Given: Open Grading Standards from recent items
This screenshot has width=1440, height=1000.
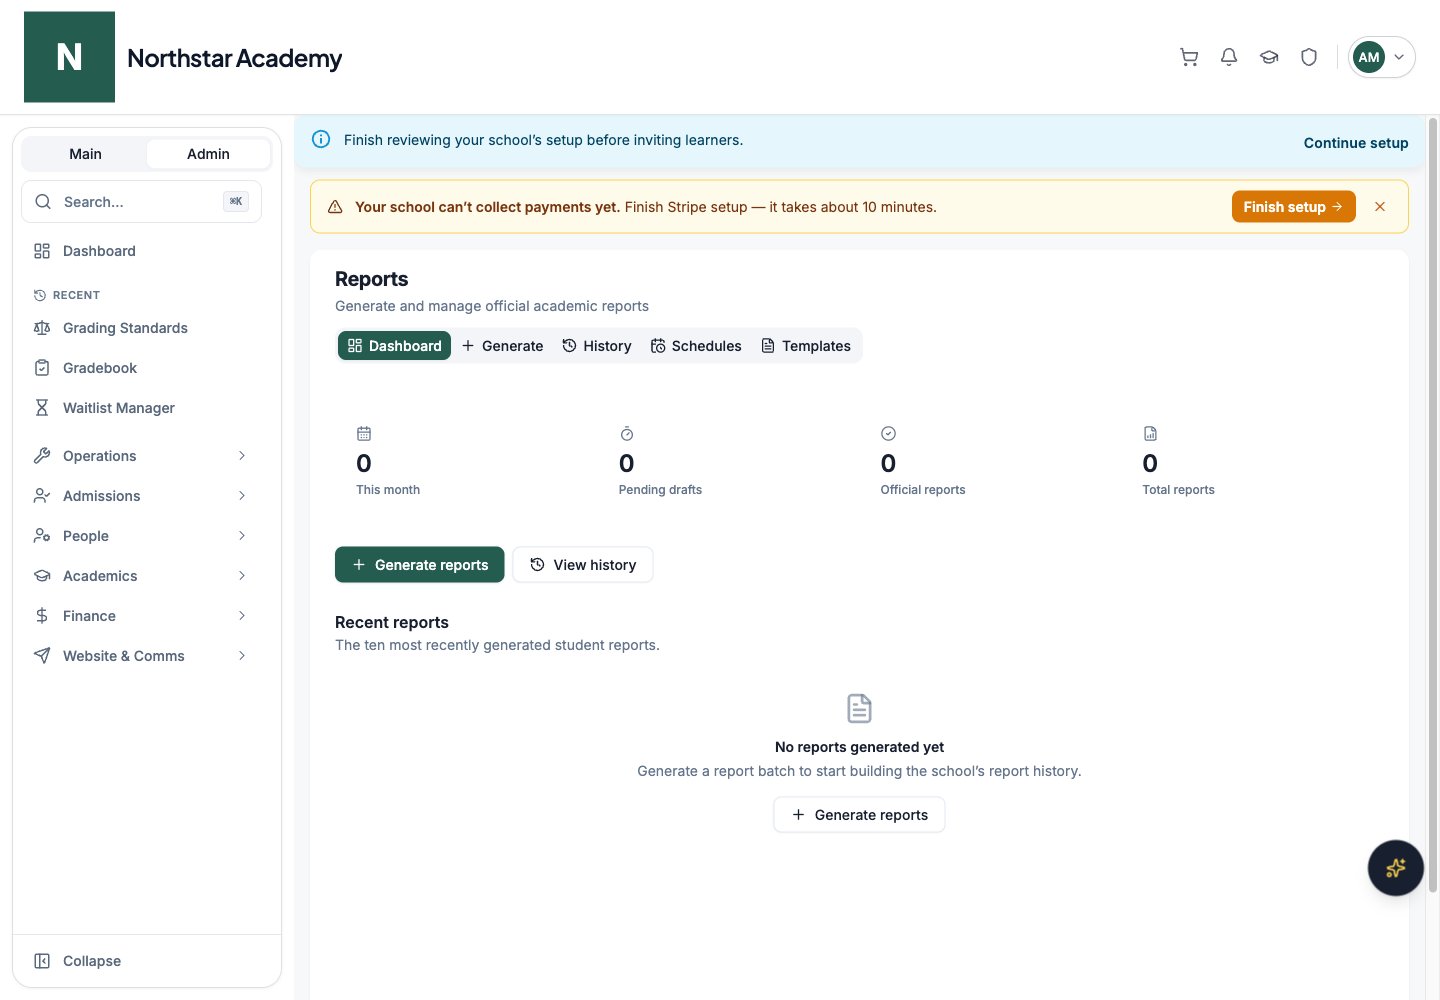Looking at the screenshot, I should pos(141,328).
